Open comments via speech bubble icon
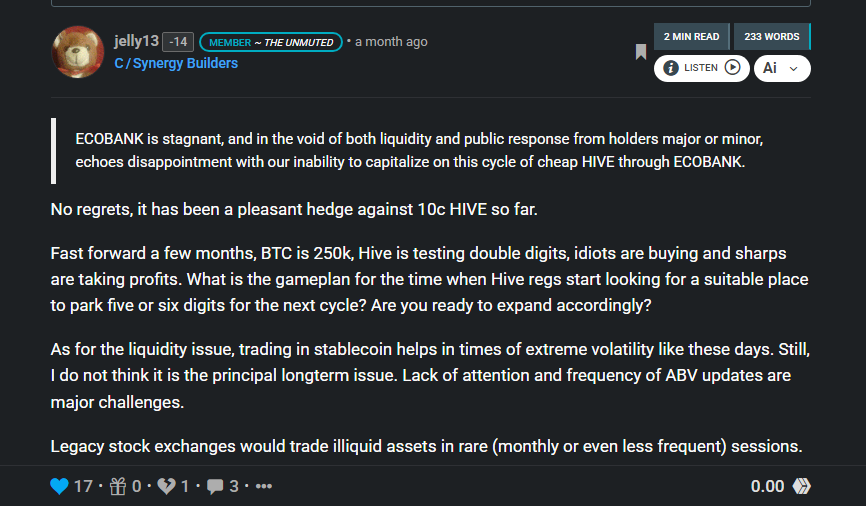The height and width of the screenshot is (506, 866). click(x=215, y=486)
